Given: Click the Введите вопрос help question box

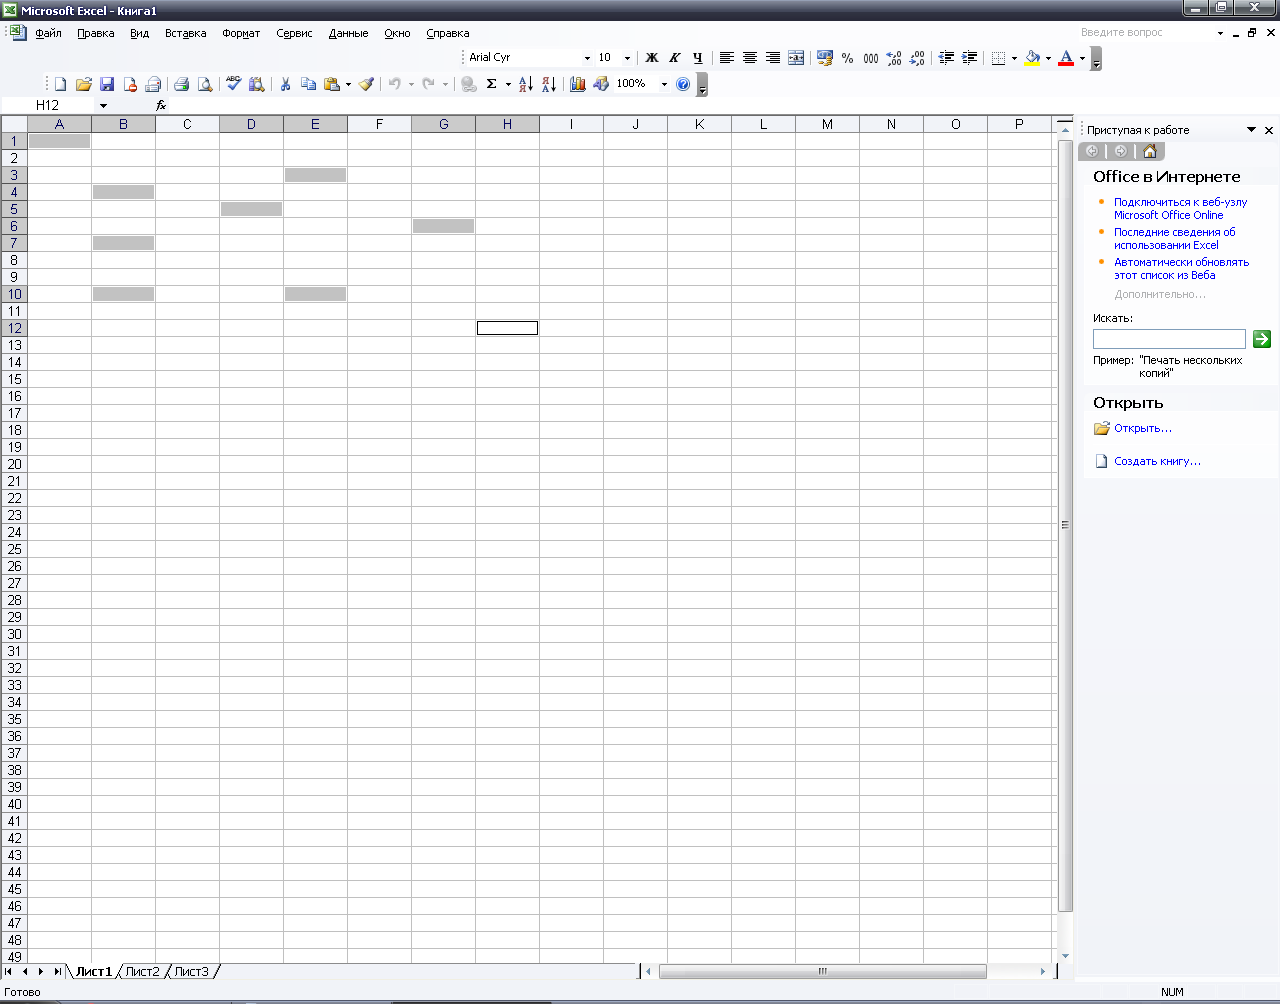Looking at the screenshot, I should tap(1144, 33).
